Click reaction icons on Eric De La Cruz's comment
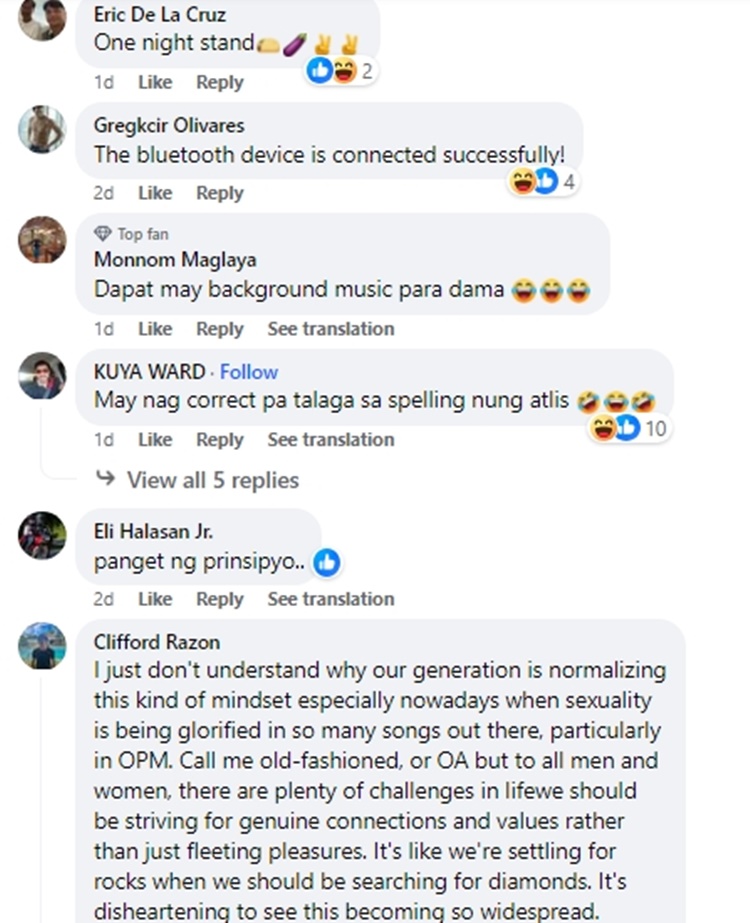Viewport: 750px width, 923px height. [x=332, y=70]
